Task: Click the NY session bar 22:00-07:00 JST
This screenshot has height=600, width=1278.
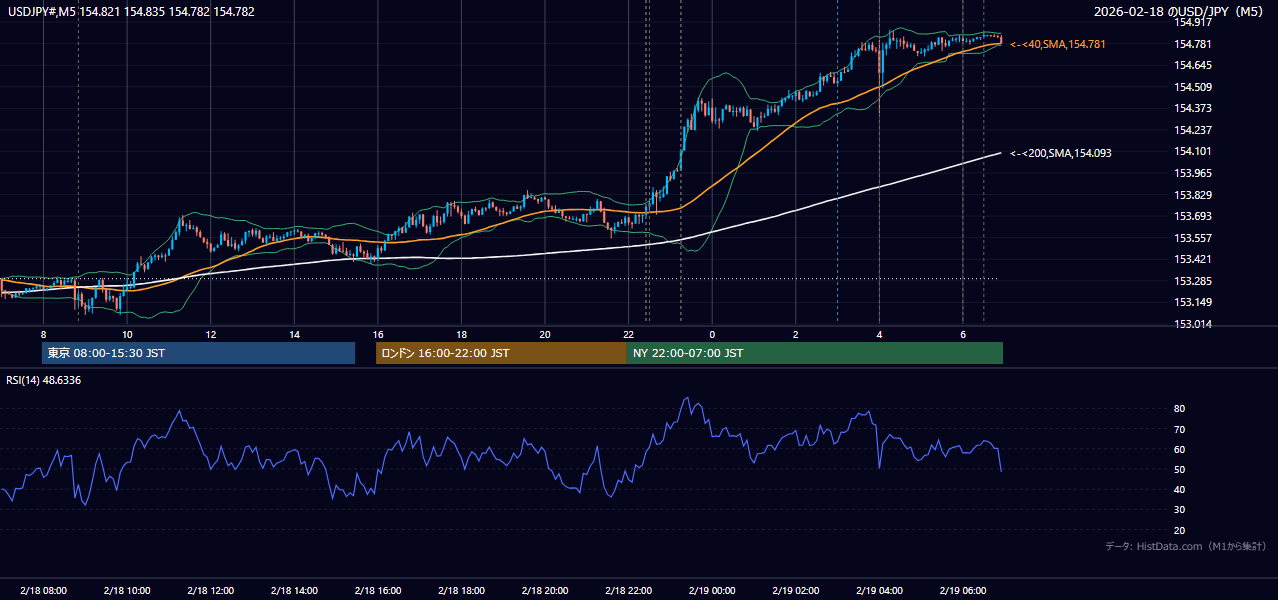Action: click(815, 353)
